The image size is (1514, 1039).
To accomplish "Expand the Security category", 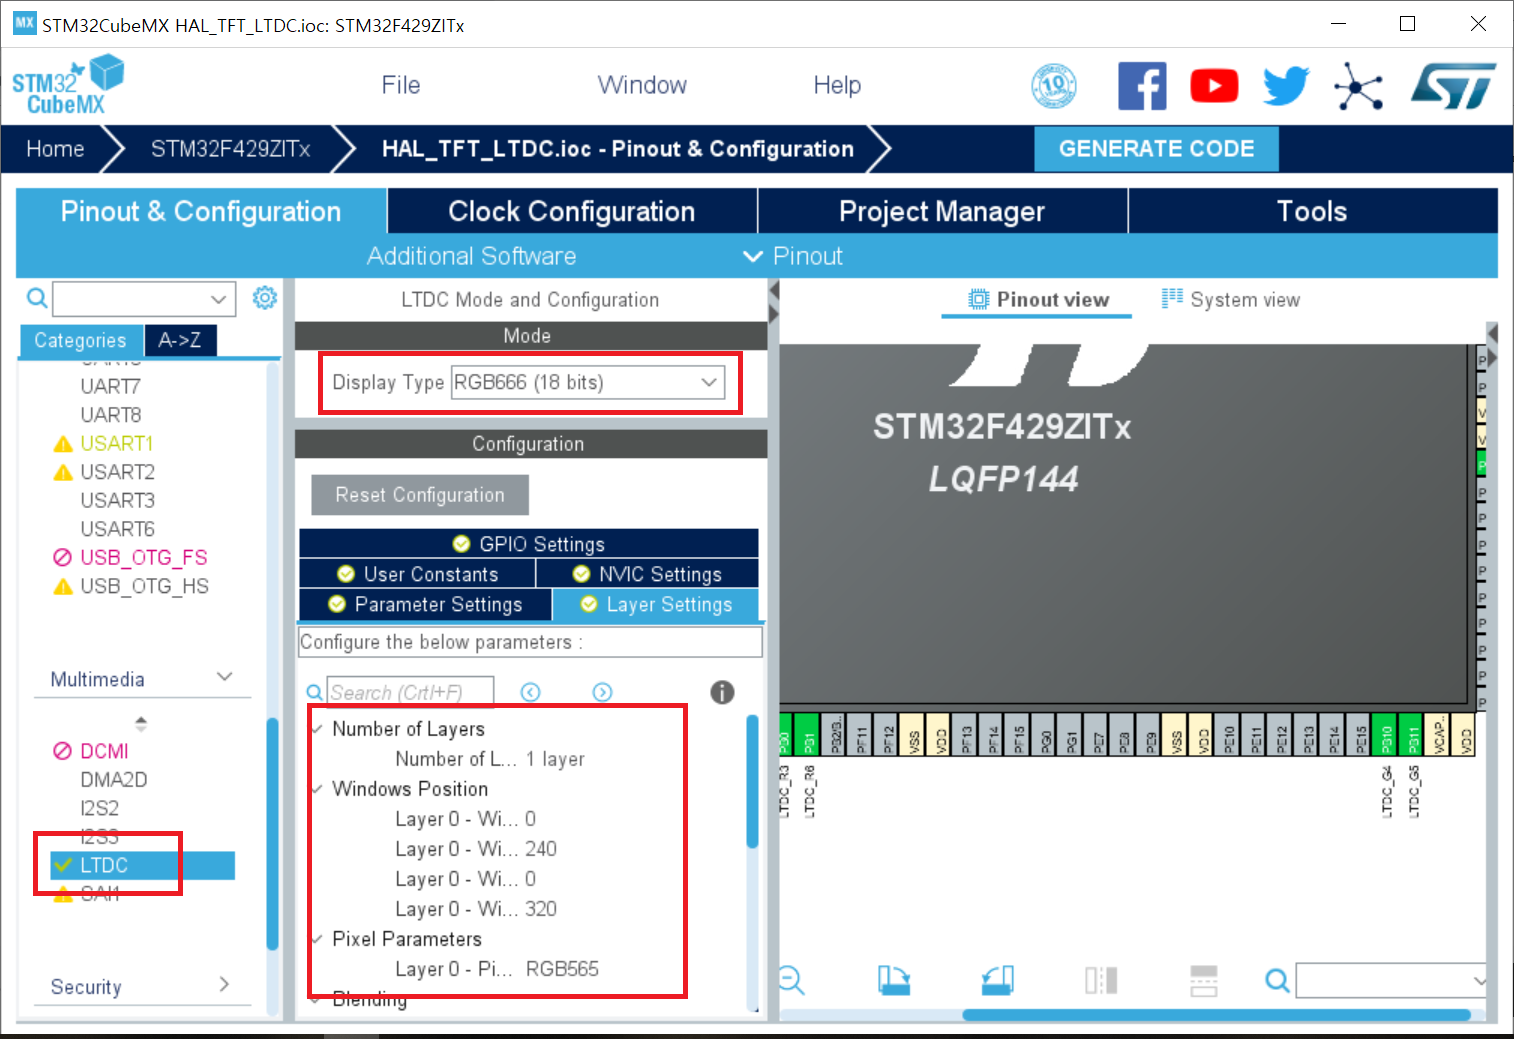I will click(x=224, y=985).
